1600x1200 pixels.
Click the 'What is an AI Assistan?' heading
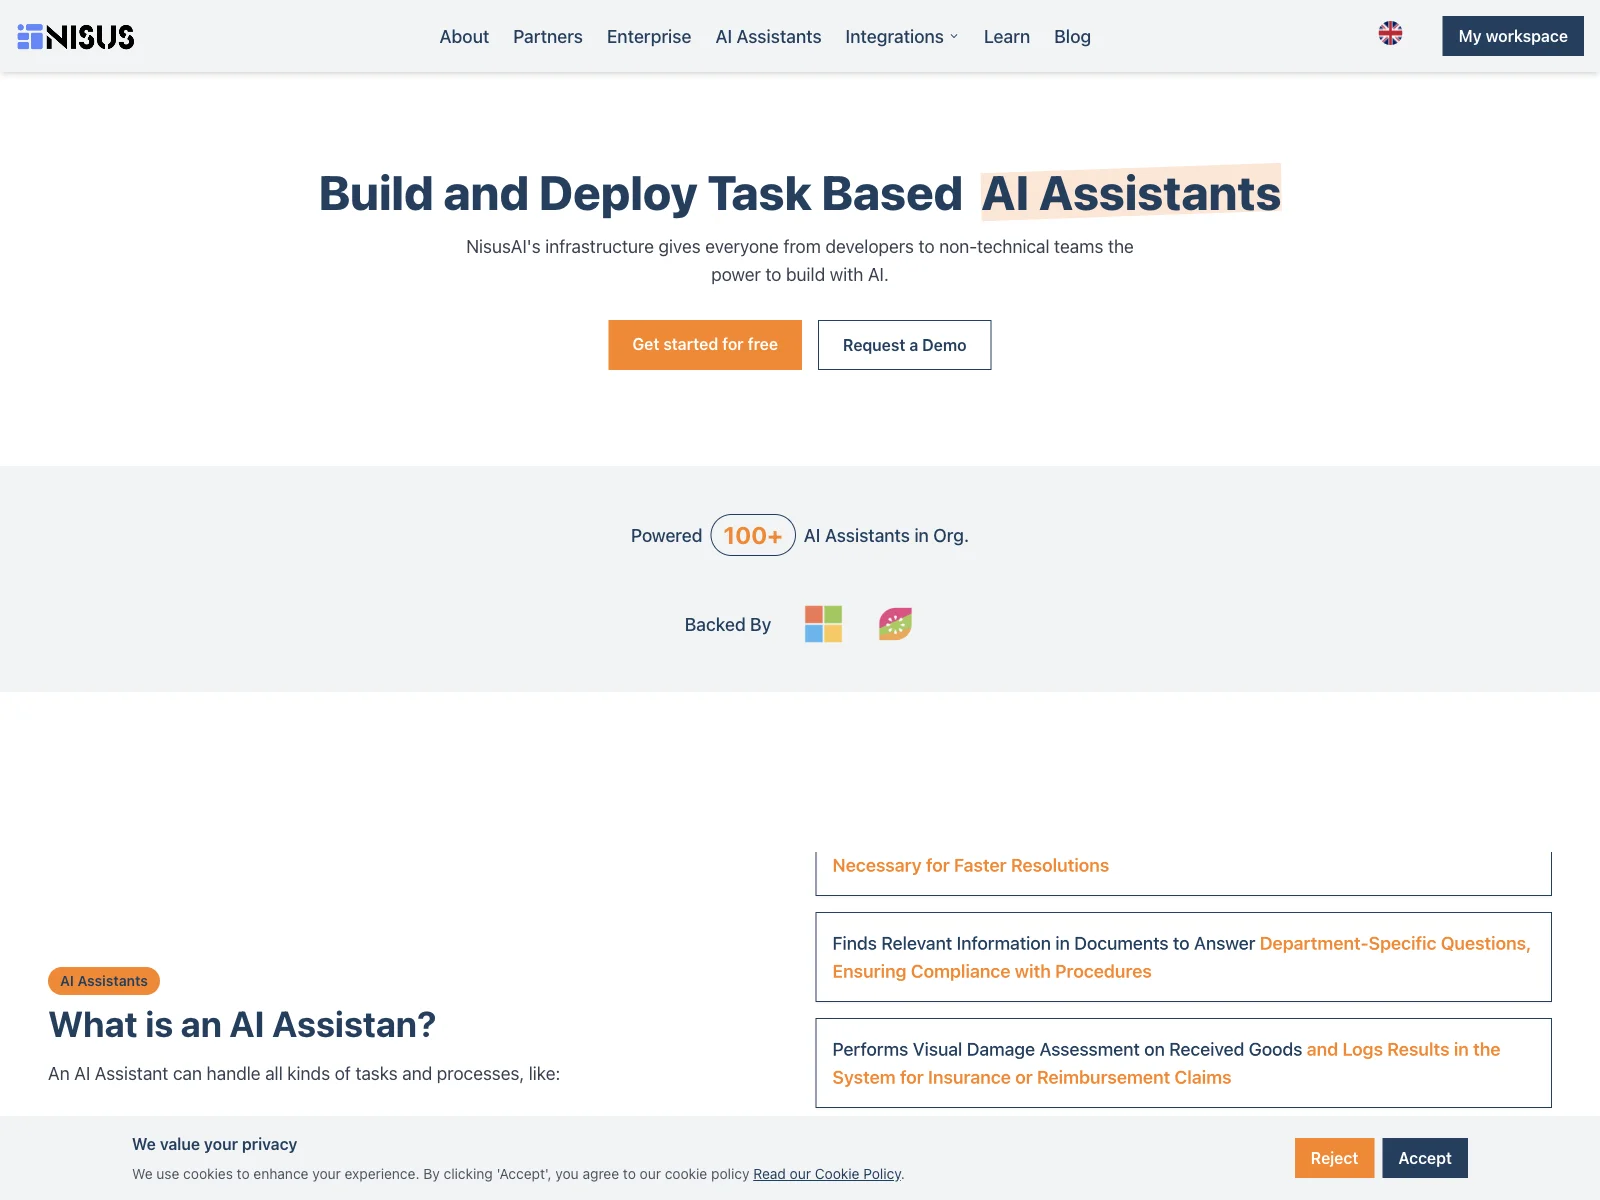242,1025
